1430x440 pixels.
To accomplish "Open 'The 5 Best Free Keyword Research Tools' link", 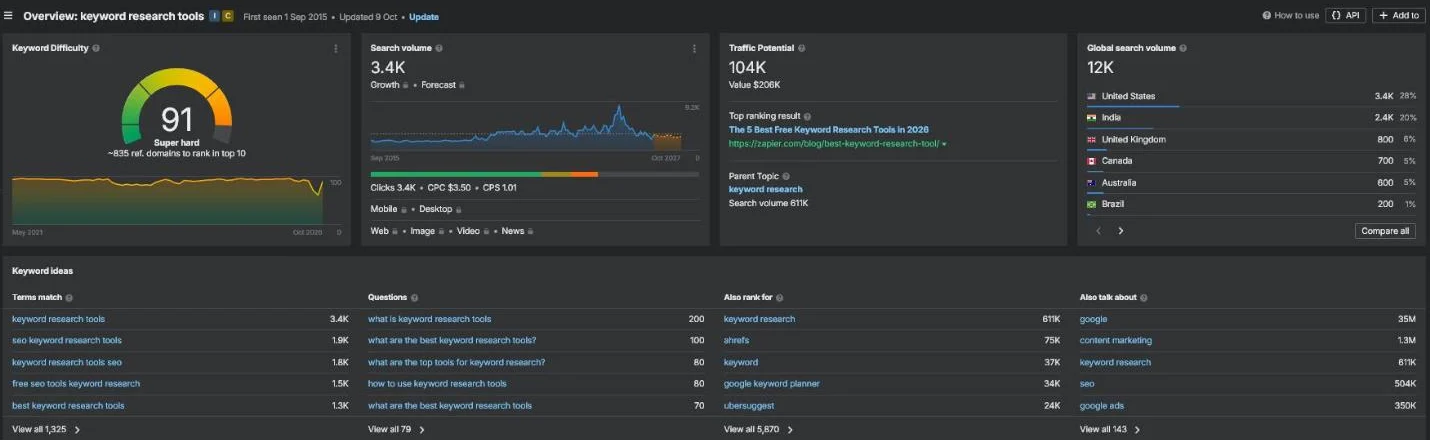I will 829,130.
